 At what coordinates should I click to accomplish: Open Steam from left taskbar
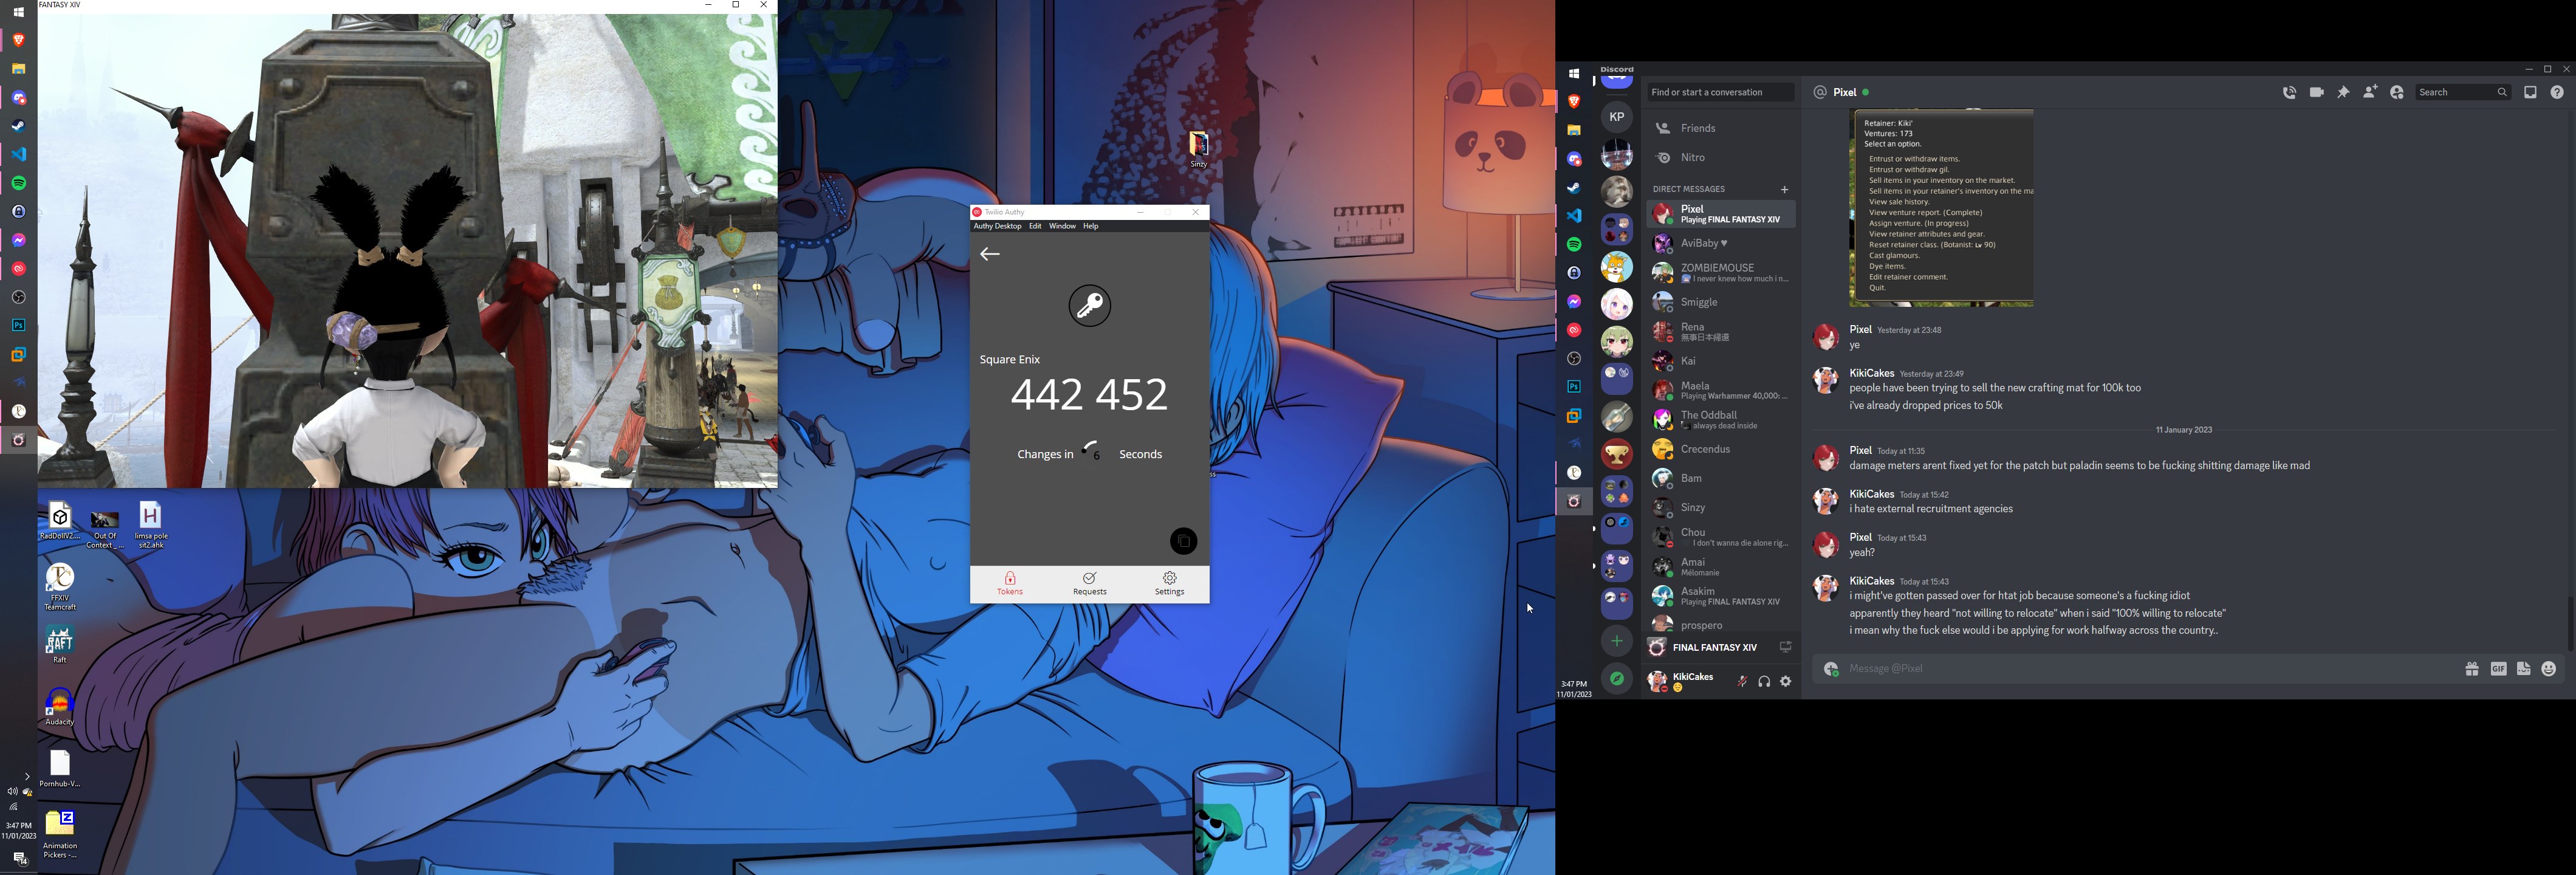coord(18,126)
